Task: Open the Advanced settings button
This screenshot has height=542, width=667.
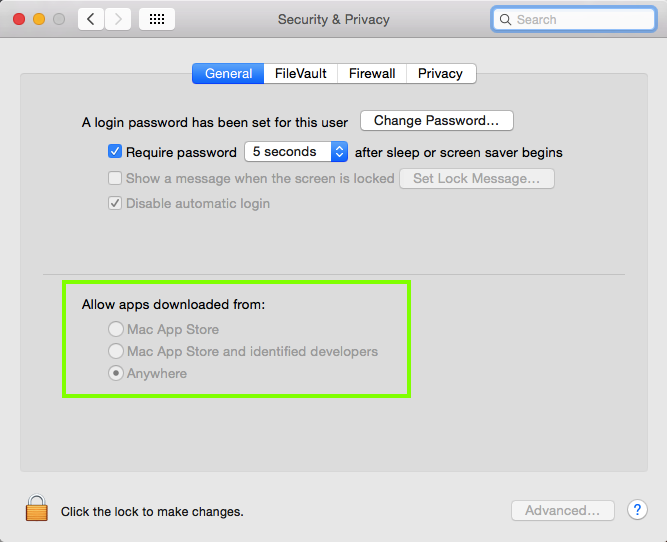Action: [x=563, y=510]
